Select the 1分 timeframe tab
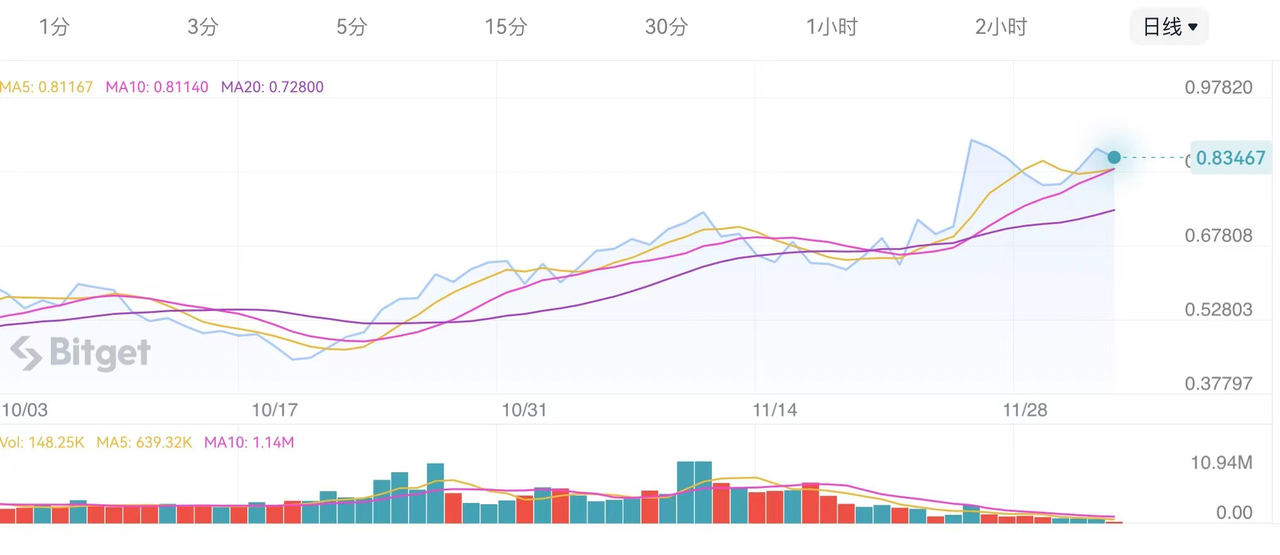 [x=54, y=27]
